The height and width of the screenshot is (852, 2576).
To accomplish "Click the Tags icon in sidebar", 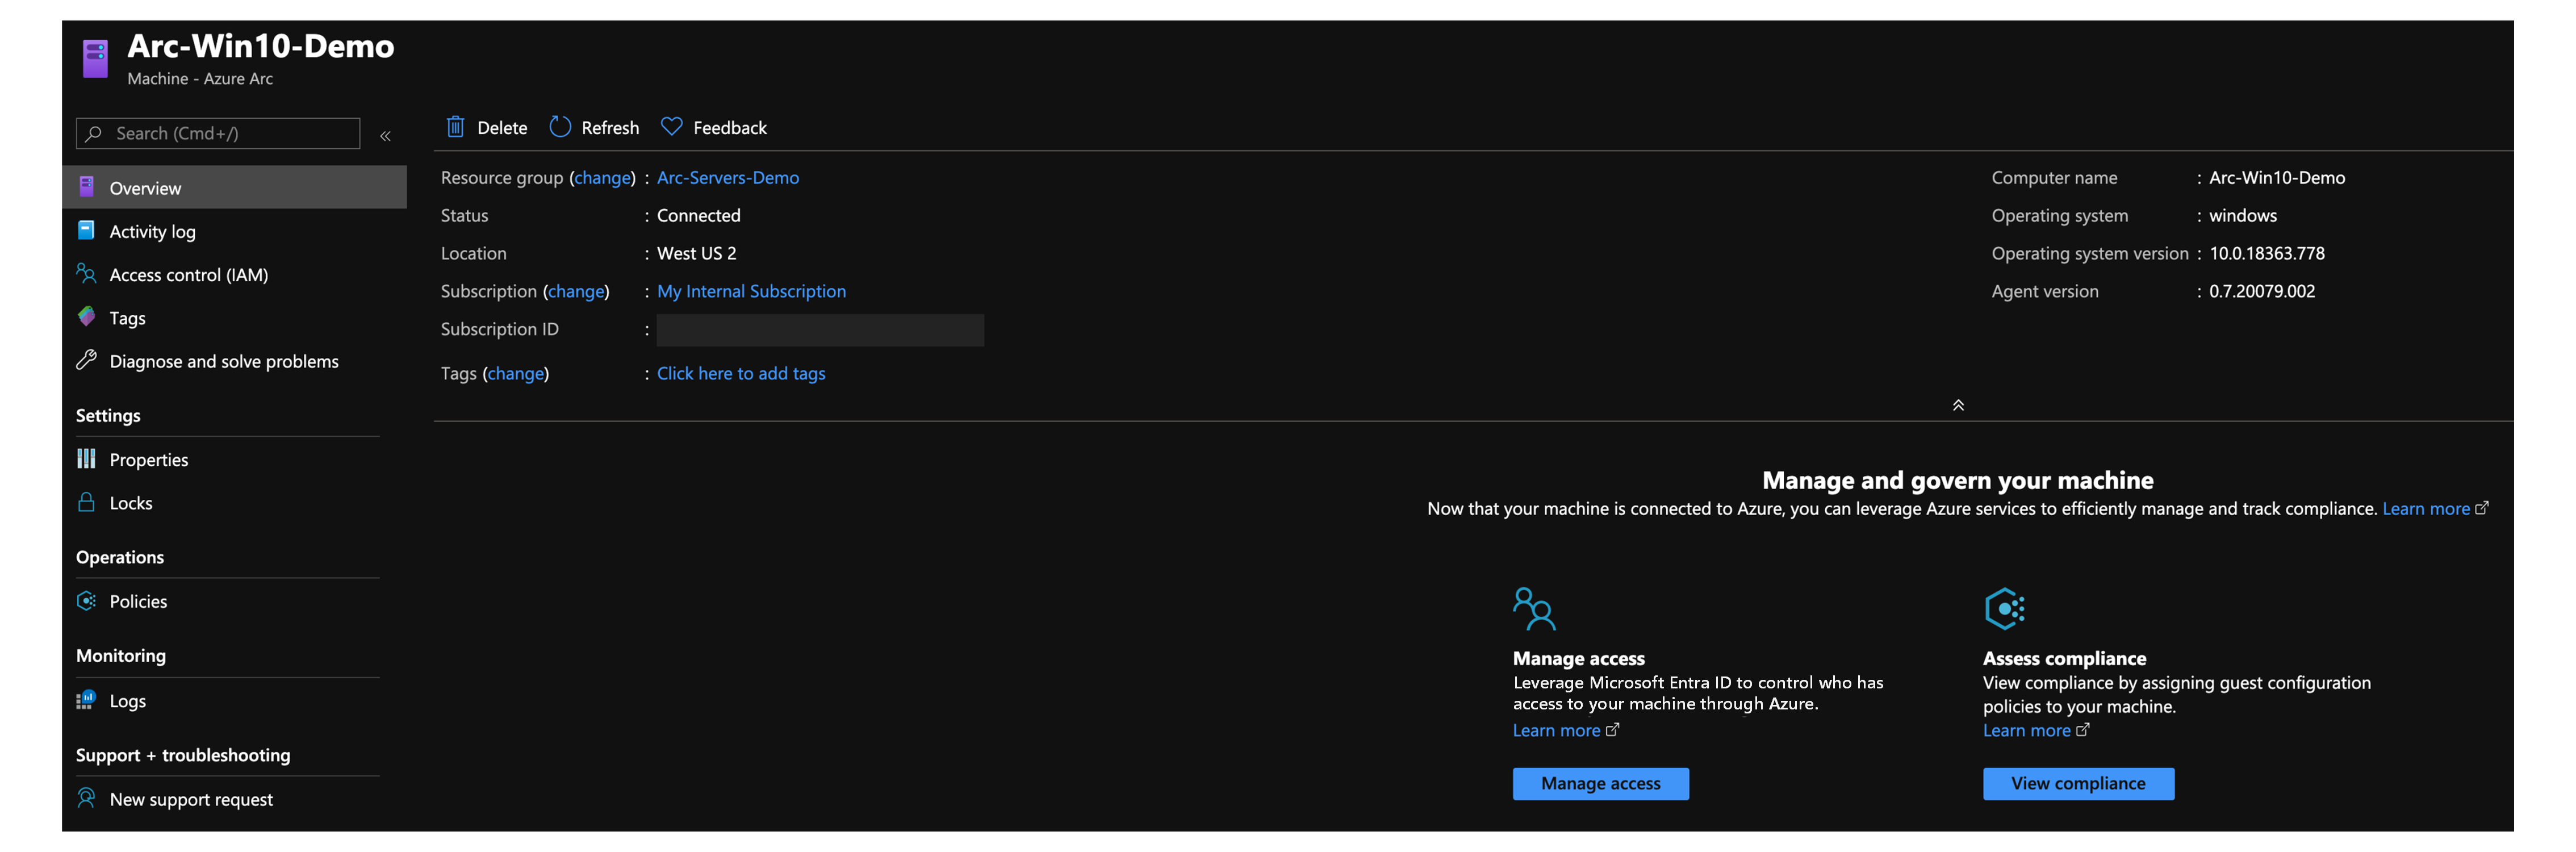I will click(x=87, y=317).
